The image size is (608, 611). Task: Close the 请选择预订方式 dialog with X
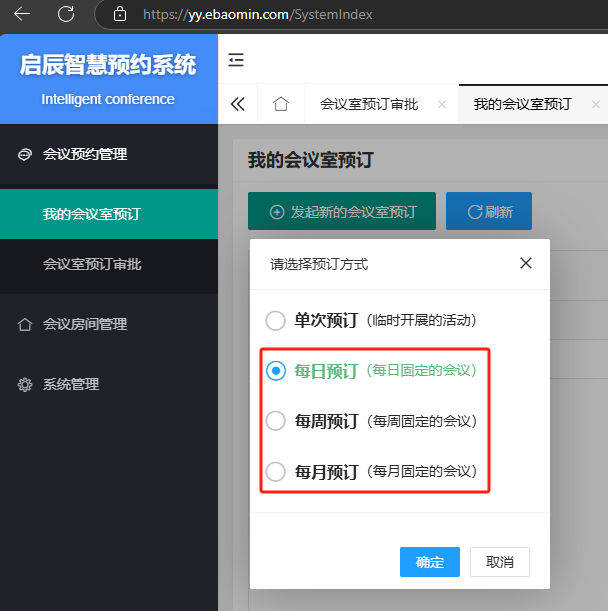(x=526, y=264)
